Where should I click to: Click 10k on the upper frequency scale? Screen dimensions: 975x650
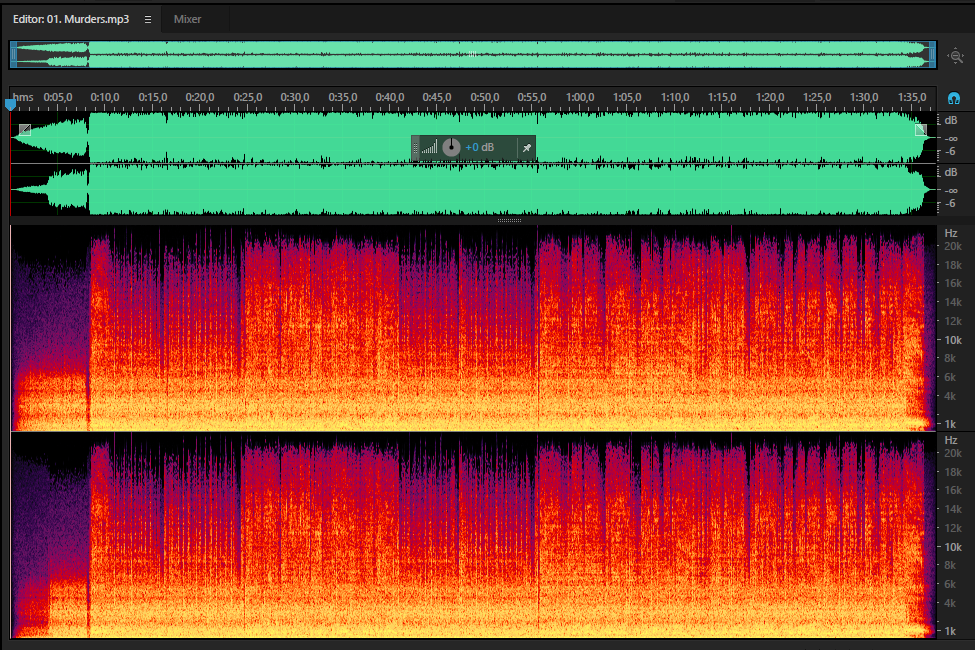pyautogui.click(x=953, y=340)
